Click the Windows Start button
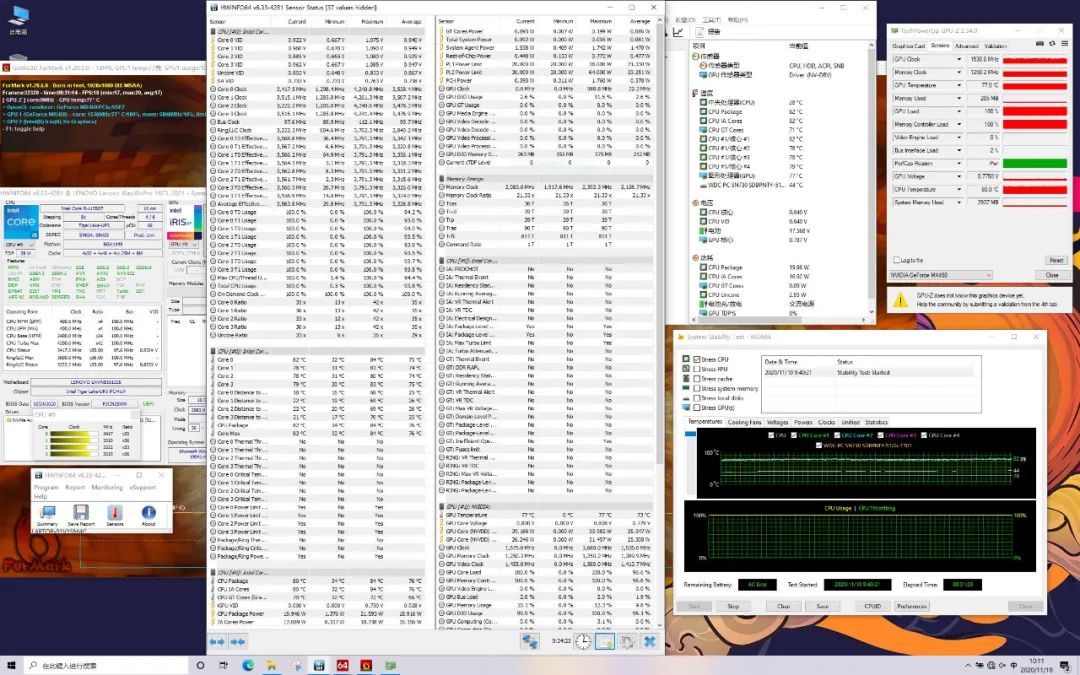 coord(11,664)
